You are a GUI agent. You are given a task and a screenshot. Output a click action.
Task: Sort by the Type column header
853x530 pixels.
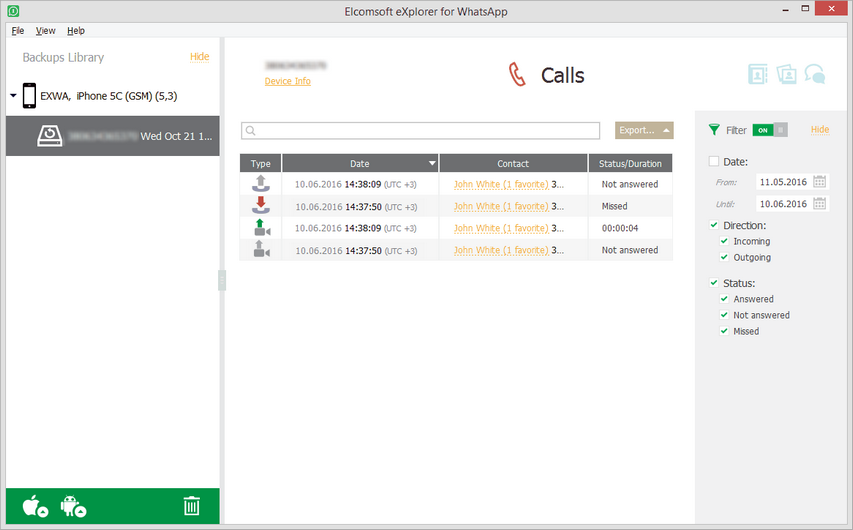click(x=261, y=163)
